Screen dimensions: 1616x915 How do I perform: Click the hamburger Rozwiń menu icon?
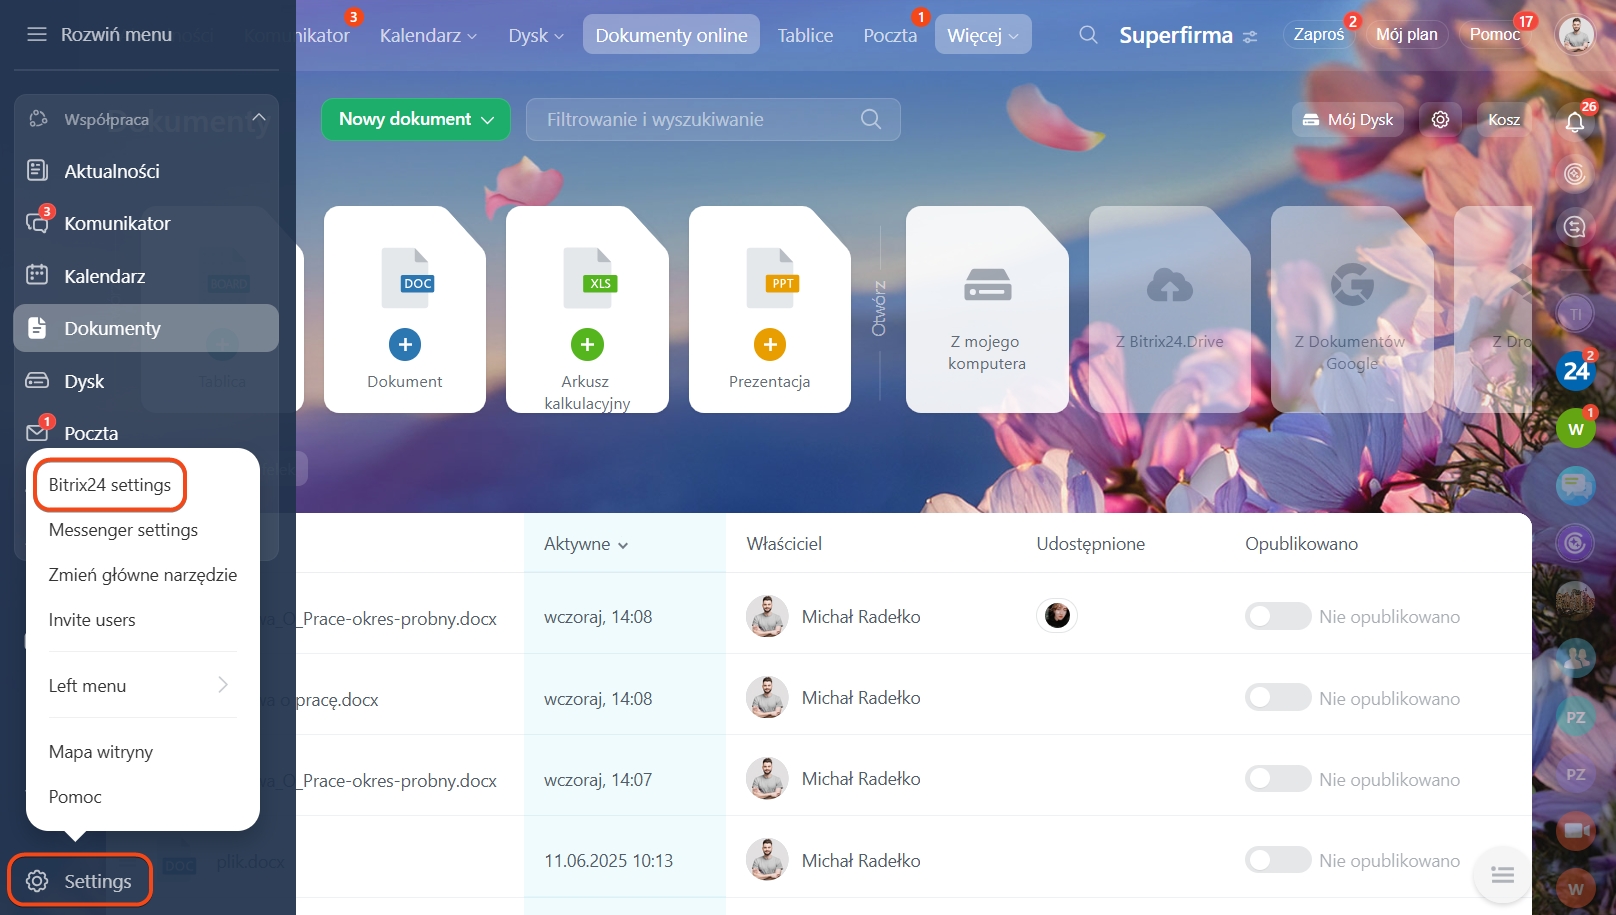(x=37, y=35)
